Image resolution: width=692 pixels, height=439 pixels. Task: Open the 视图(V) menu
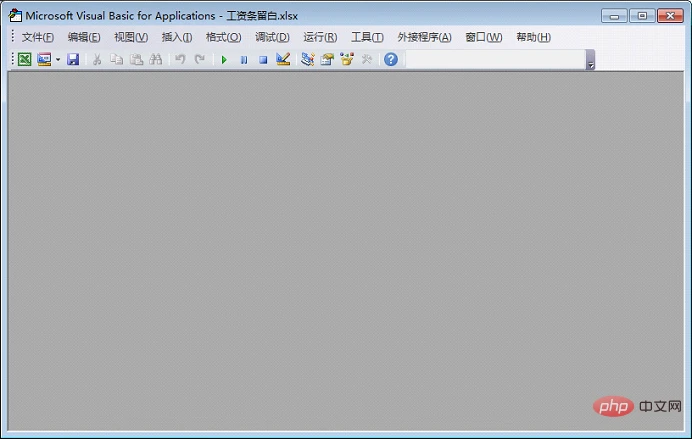(131, 38)
